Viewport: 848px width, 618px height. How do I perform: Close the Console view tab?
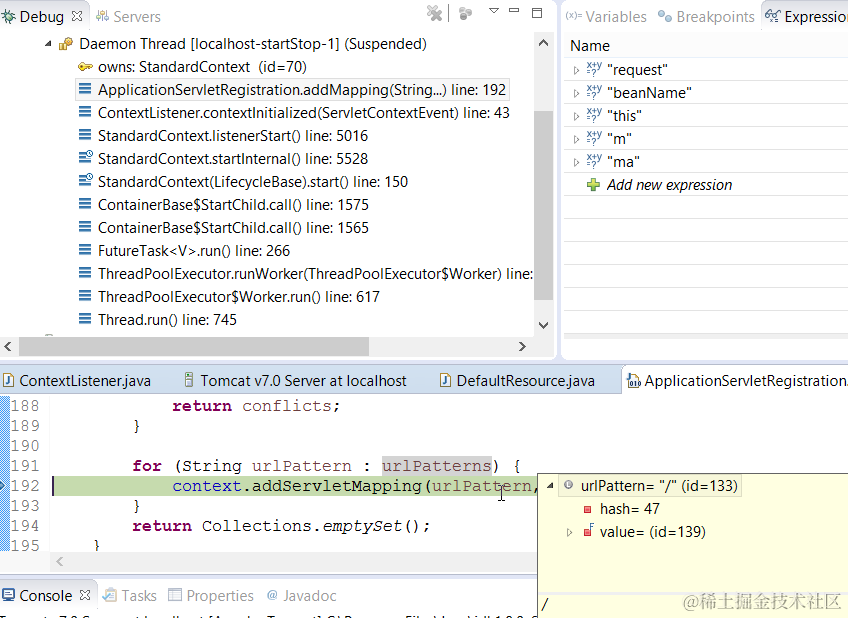point(85,595)
